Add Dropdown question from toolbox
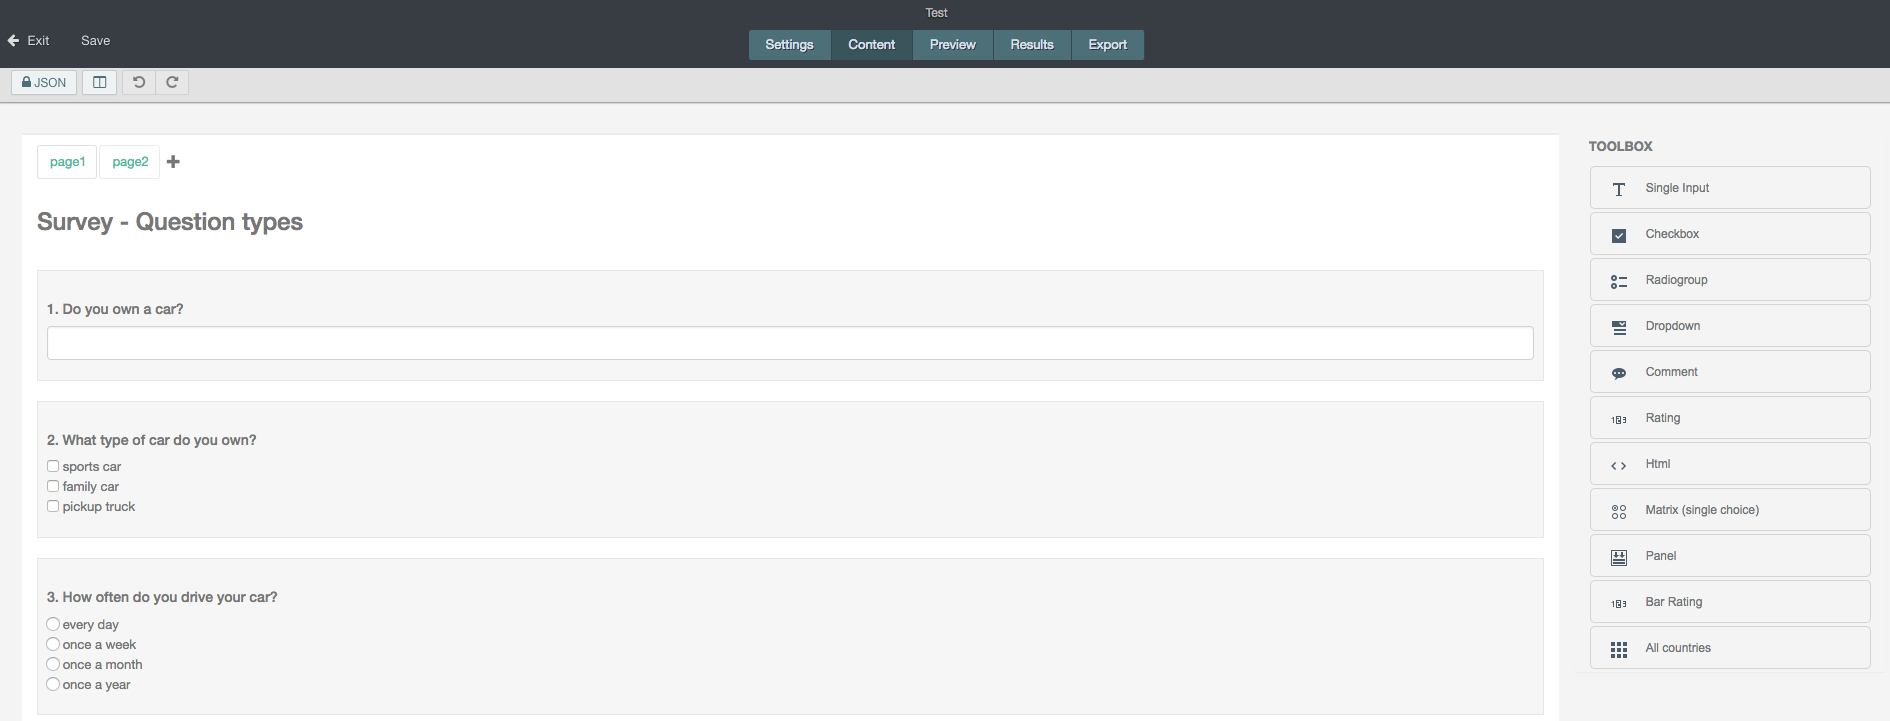 (1730, 326)
